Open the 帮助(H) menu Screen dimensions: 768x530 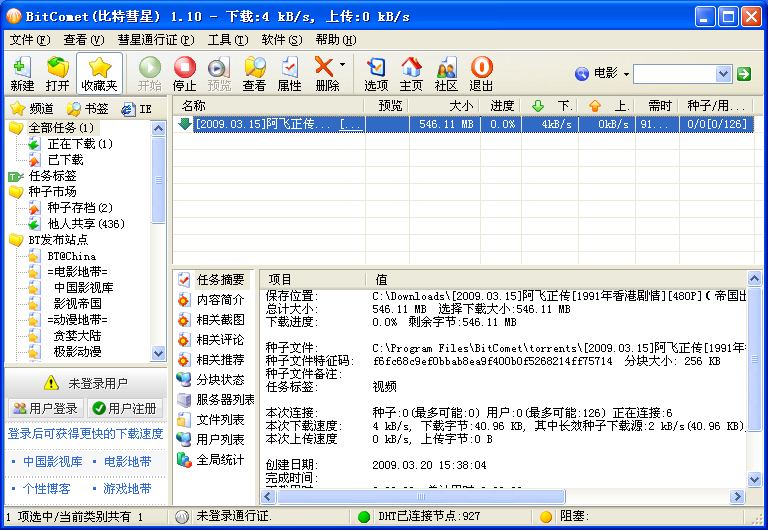(x=336, y=40)
